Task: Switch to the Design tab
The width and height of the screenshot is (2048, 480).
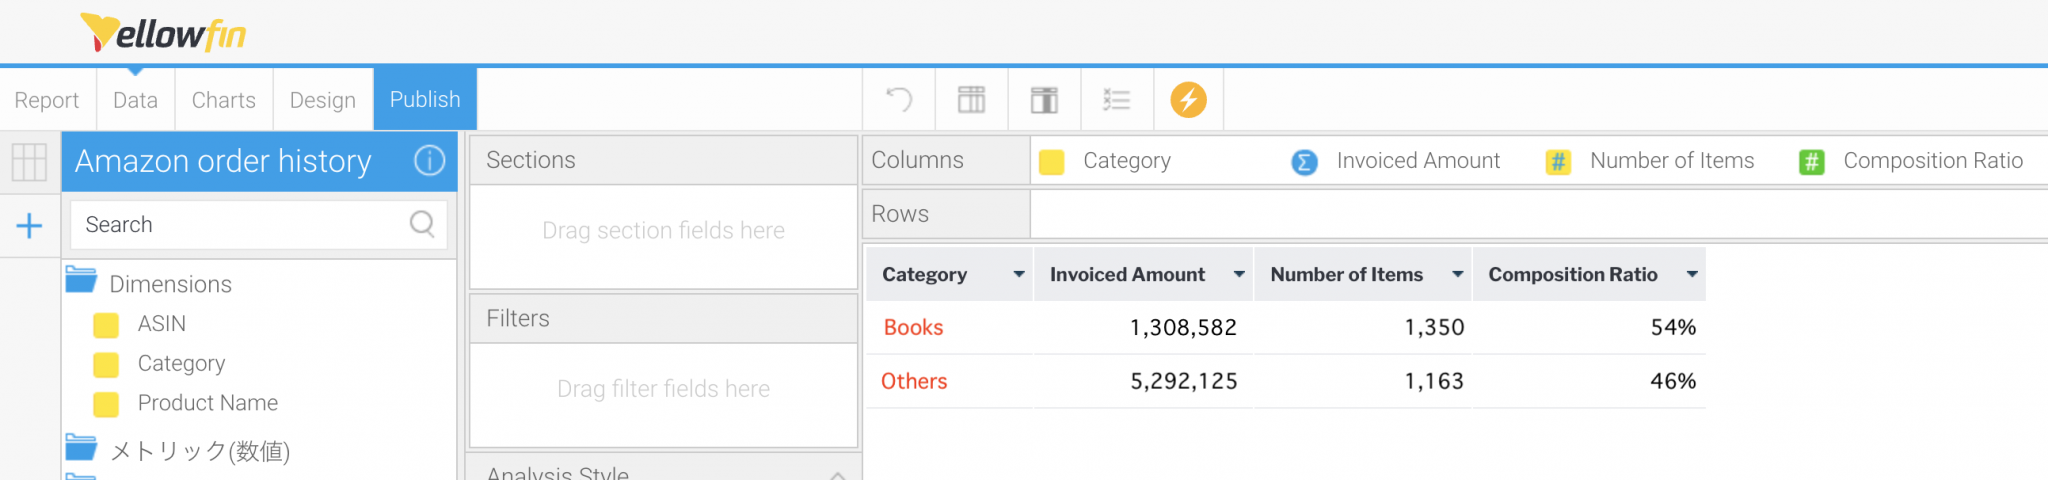Action: tap(322, 100)
